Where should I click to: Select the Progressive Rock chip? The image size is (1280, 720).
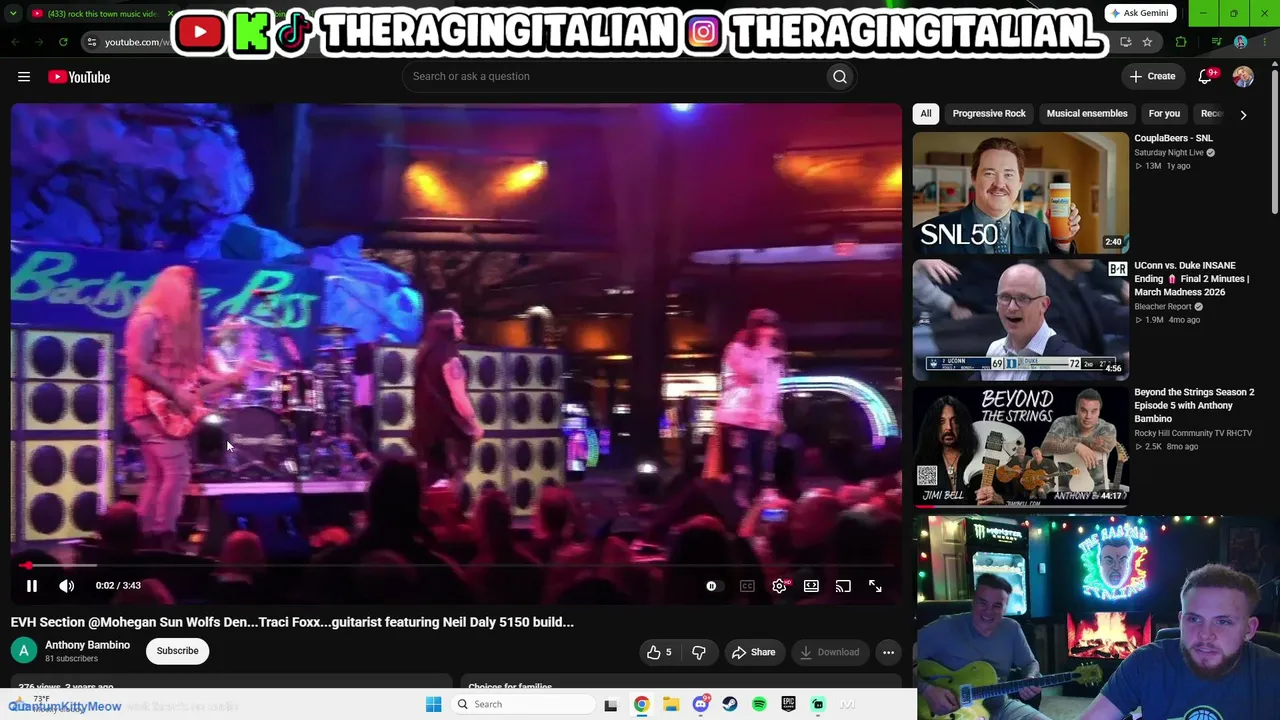point(989,114)
